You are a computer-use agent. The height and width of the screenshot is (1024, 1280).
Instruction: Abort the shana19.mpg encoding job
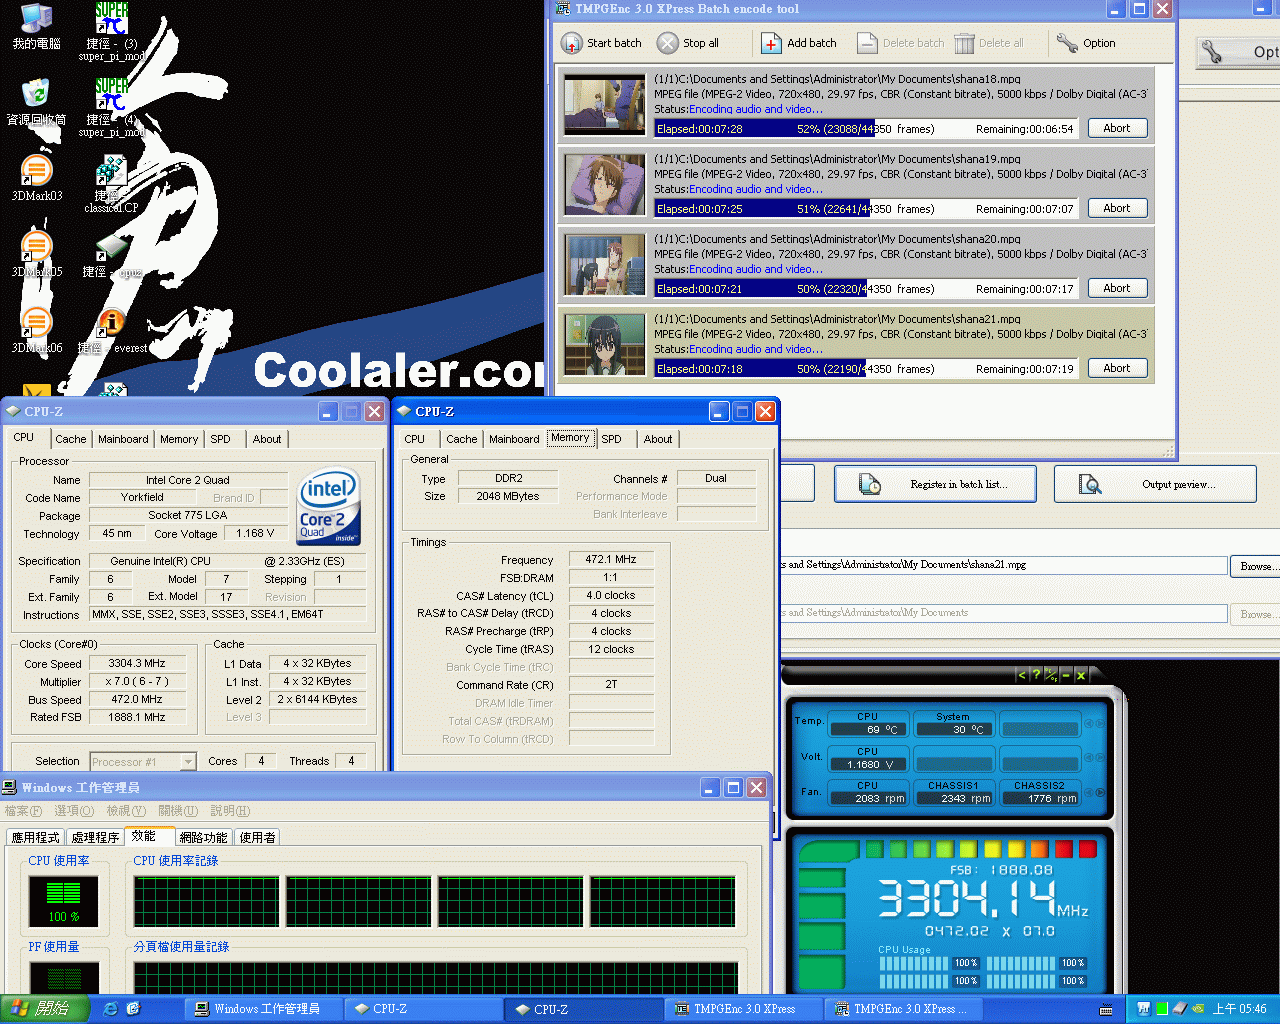[1117, 208]
